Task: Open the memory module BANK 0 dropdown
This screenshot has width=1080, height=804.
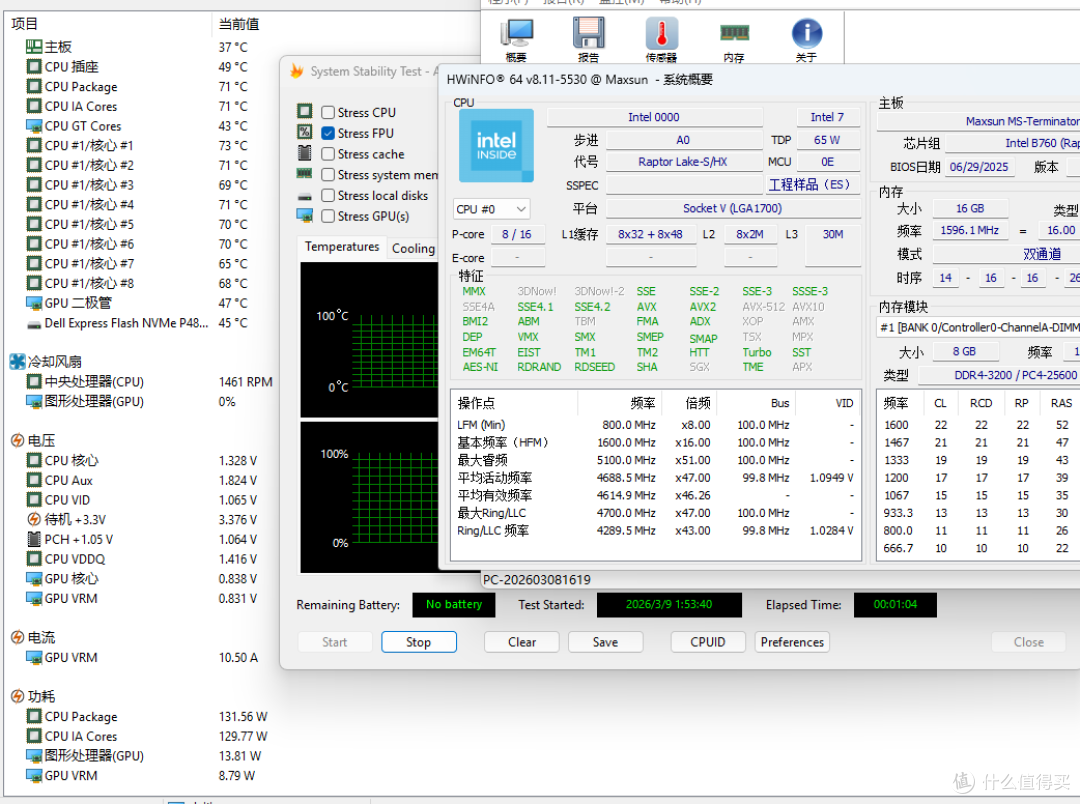Action: 978,328
